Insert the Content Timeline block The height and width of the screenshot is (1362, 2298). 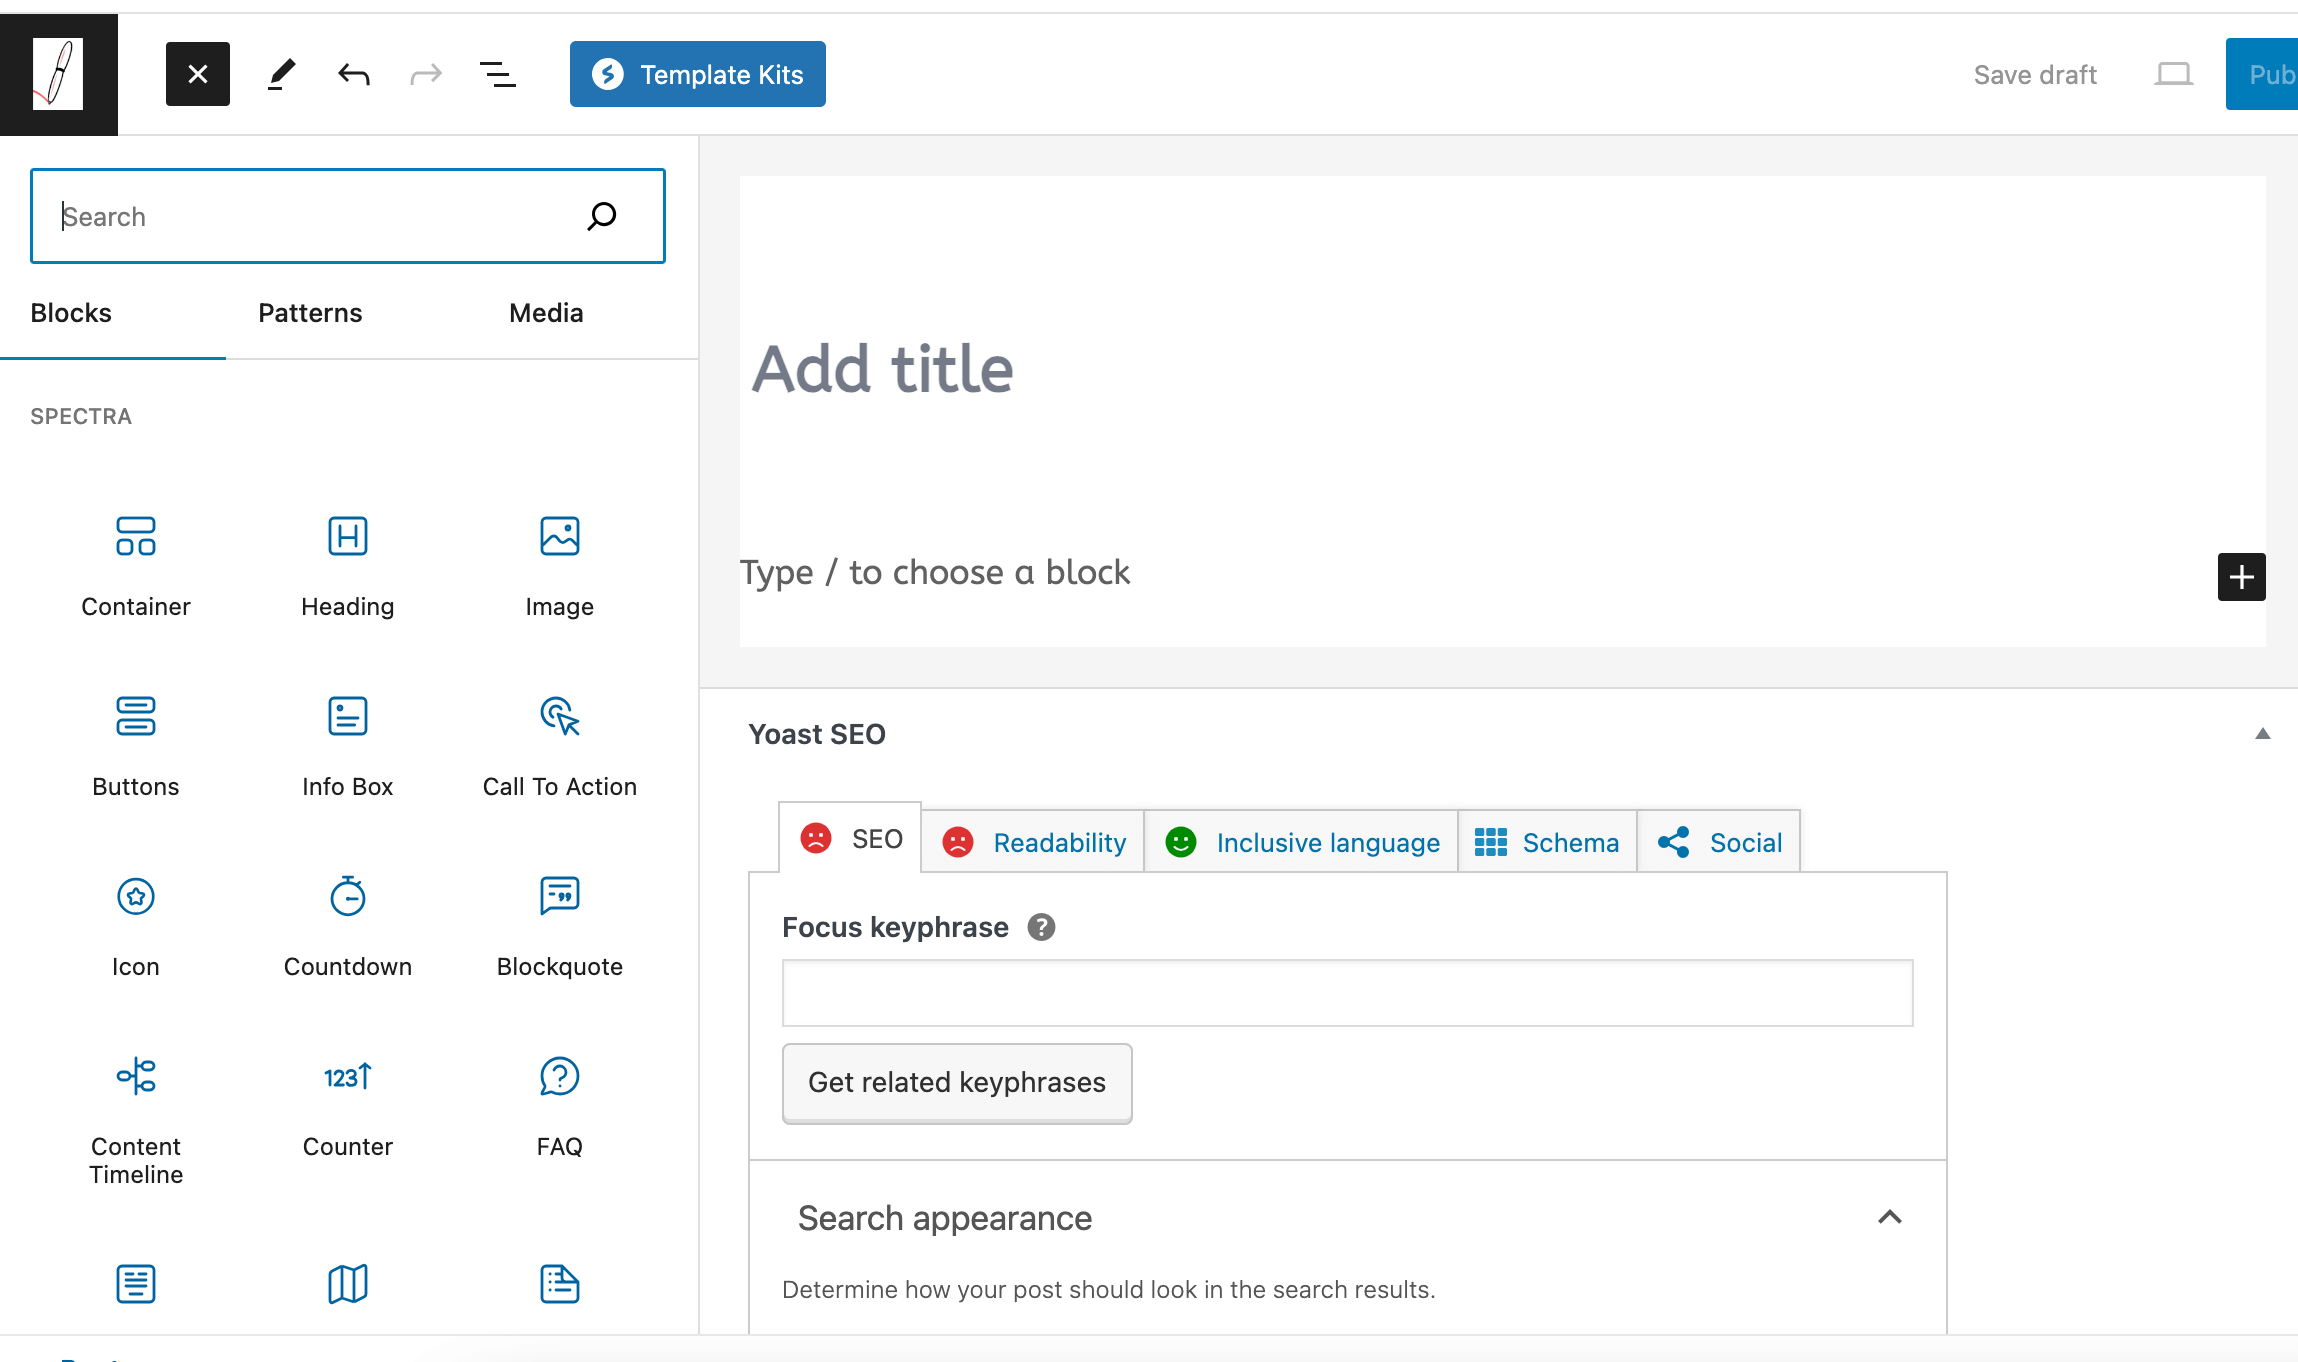[136, 1119]
